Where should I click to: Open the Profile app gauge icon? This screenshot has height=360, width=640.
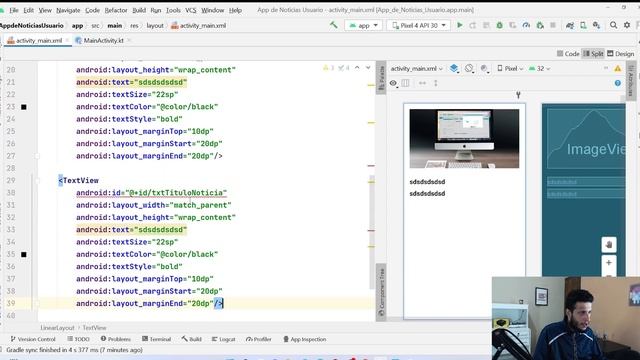tap(526, 25)
